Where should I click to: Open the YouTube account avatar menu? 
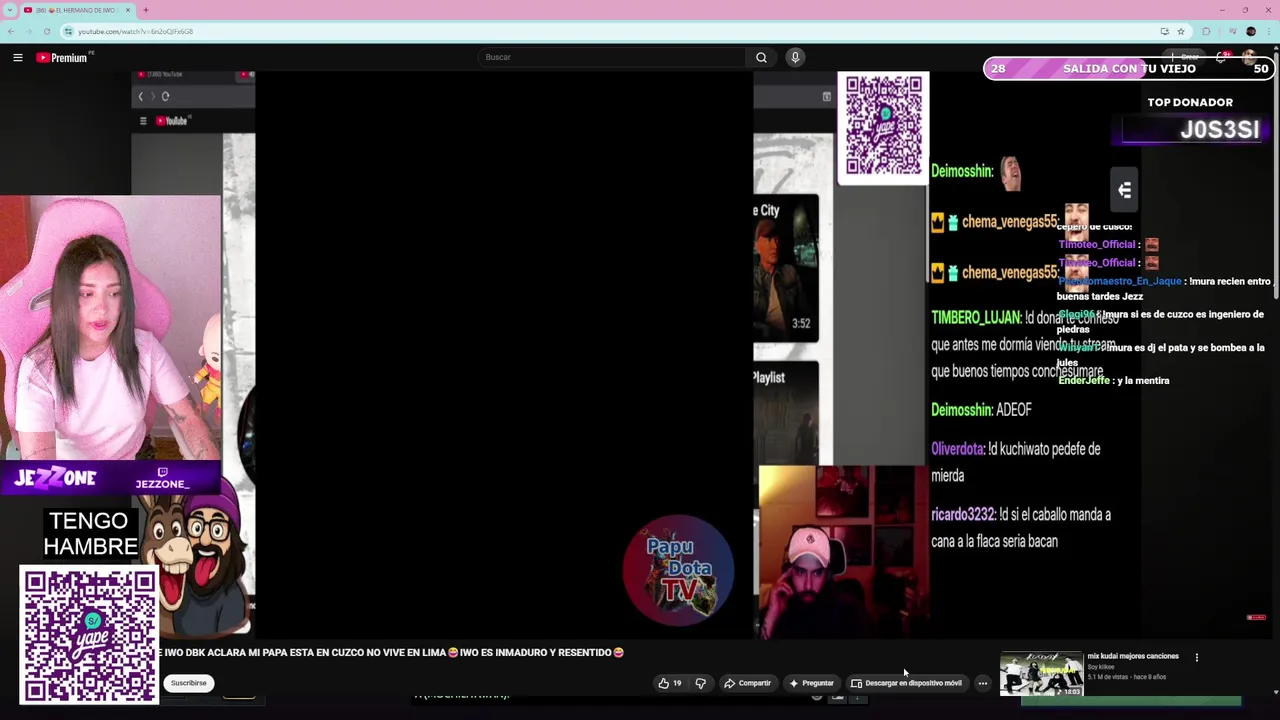(x=1250, y=58)
